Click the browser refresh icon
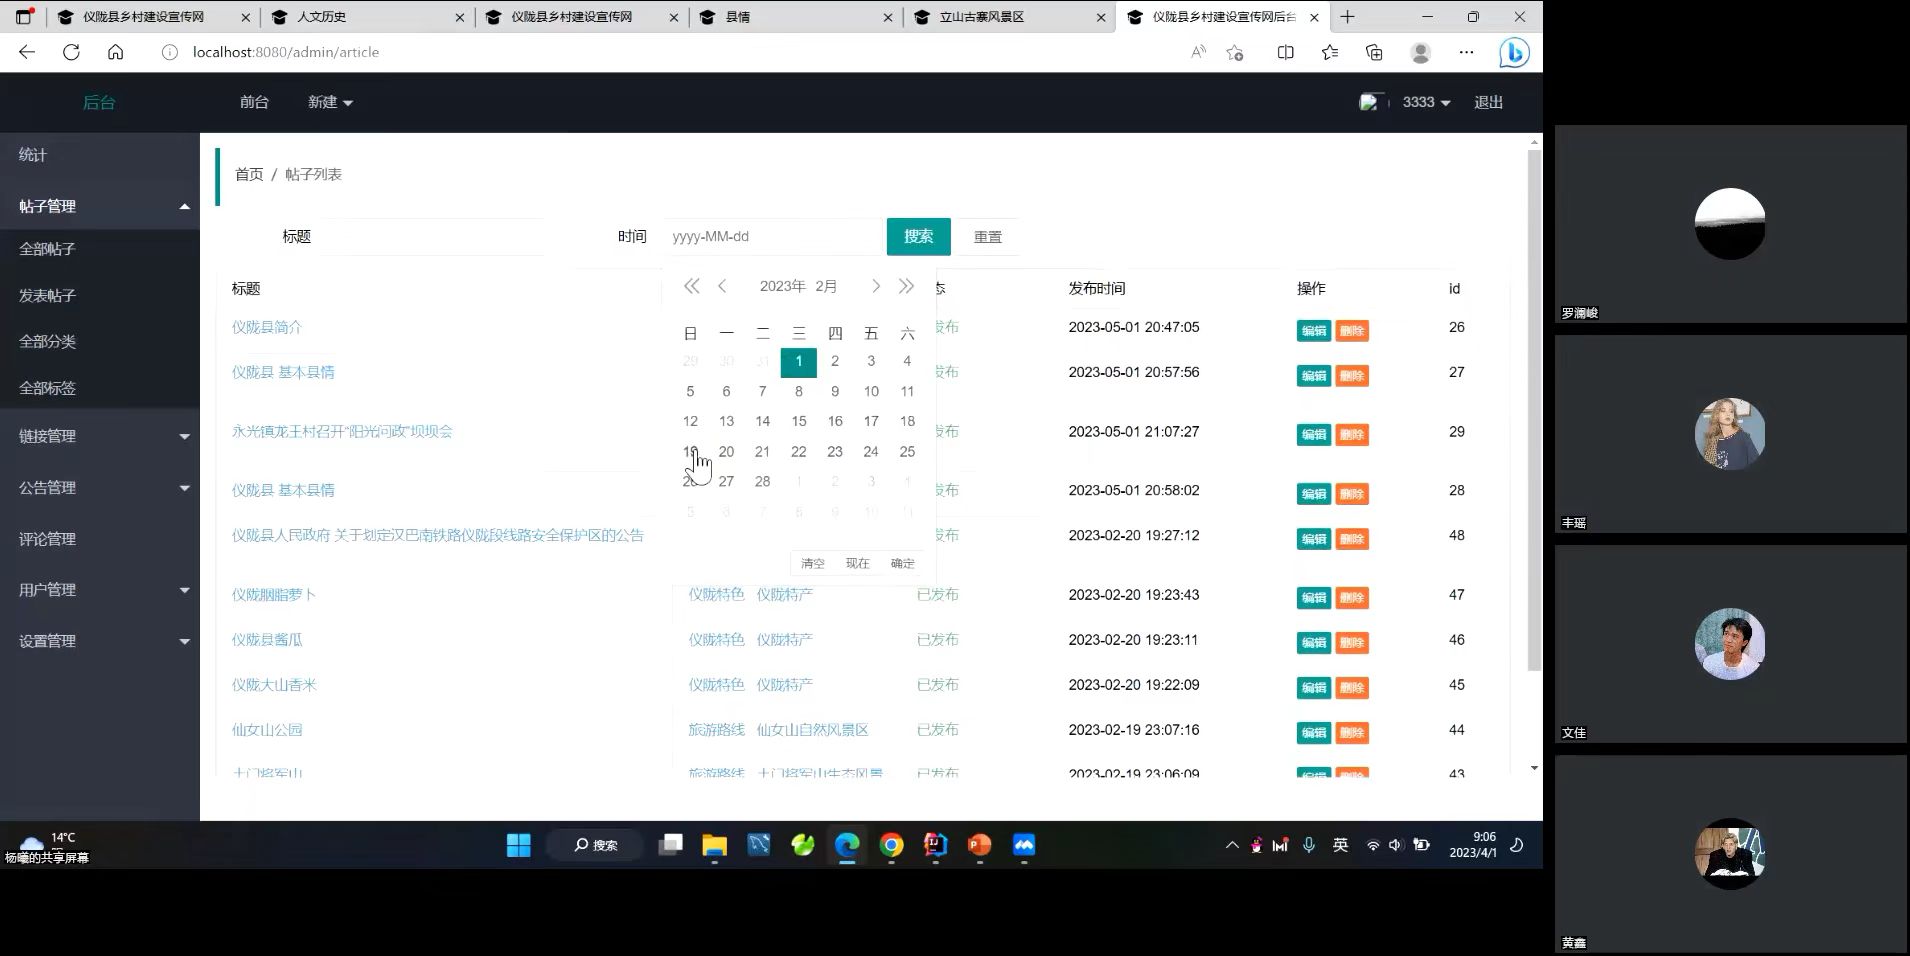This screenshot has height=956, width=1910. (71, 52)
